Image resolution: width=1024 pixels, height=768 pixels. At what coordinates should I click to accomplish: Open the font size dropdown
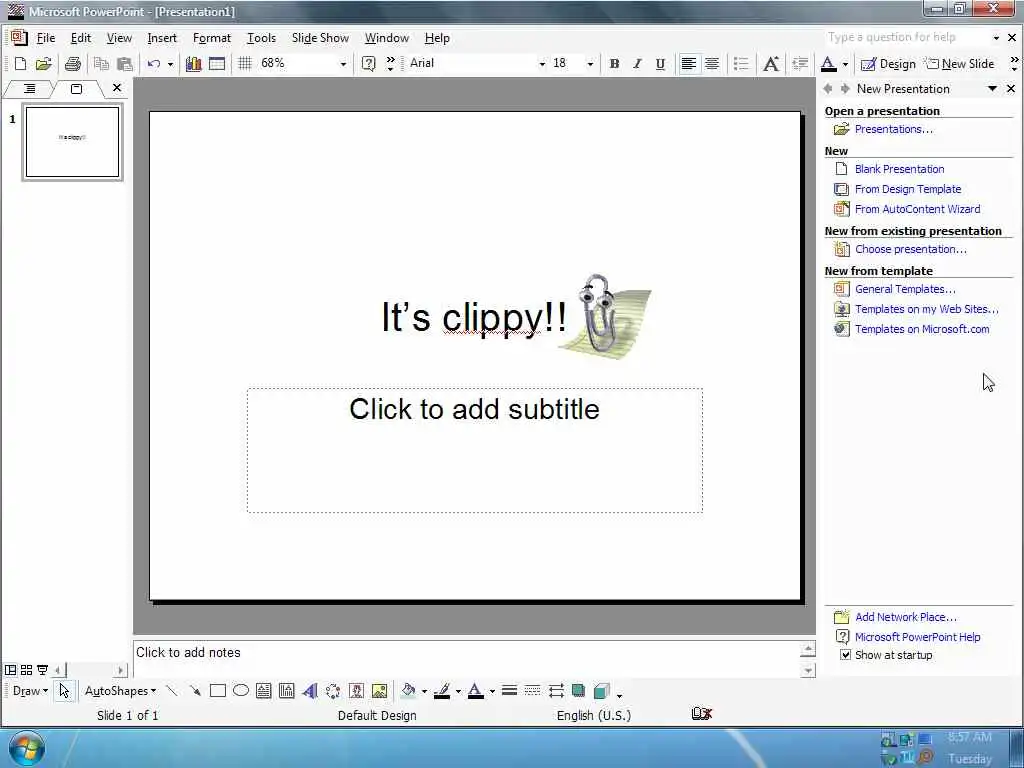[x=590, y=63]
